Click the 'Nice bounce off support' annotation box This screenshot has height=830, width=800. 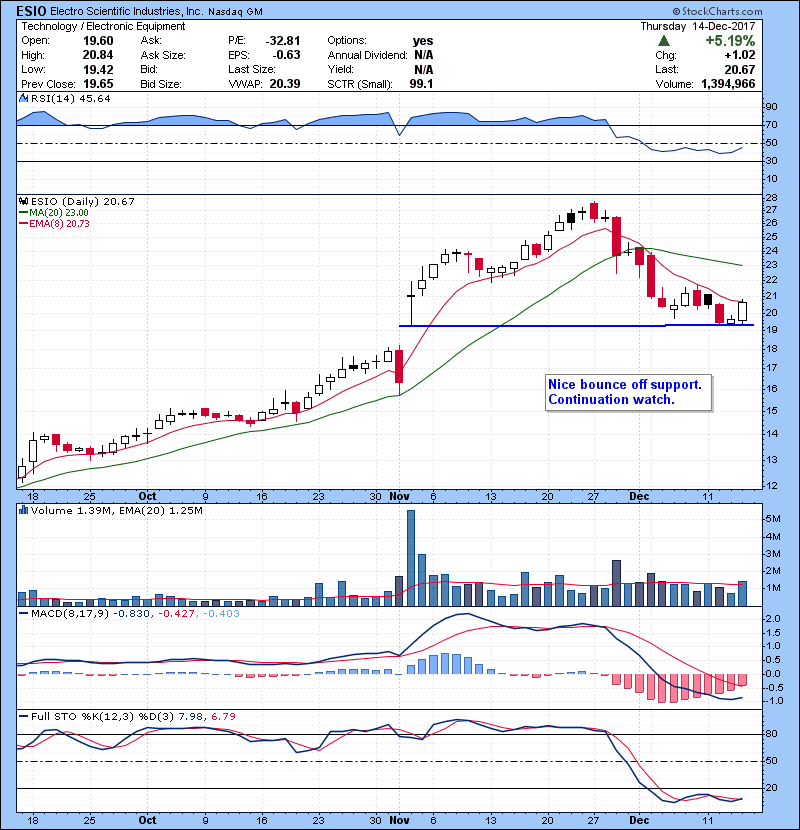628,392
